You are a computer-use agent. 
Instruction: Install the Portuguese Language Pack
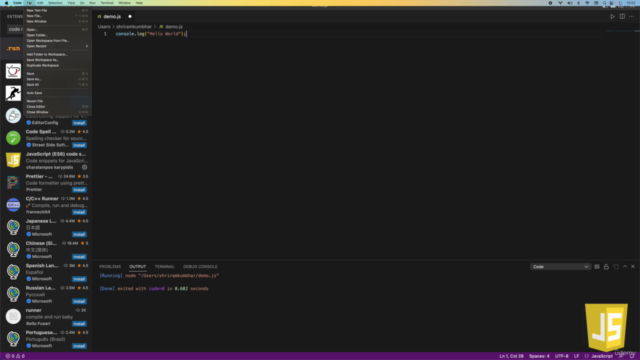[x=79, y=346]
